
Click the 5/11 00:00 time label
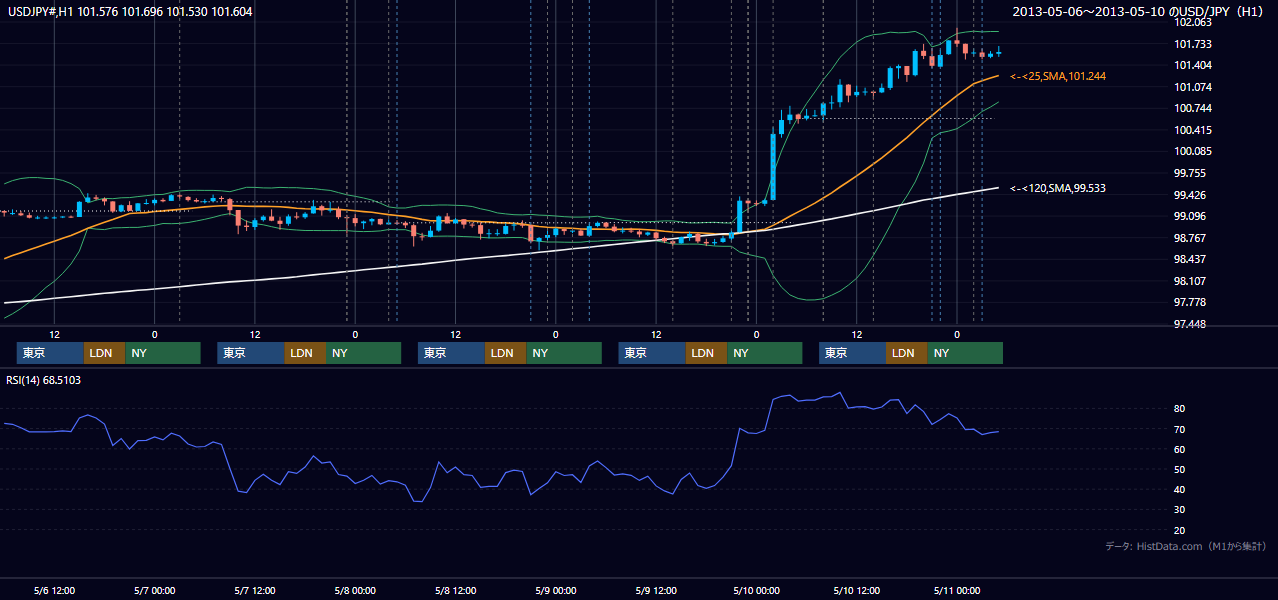[957, 590]
